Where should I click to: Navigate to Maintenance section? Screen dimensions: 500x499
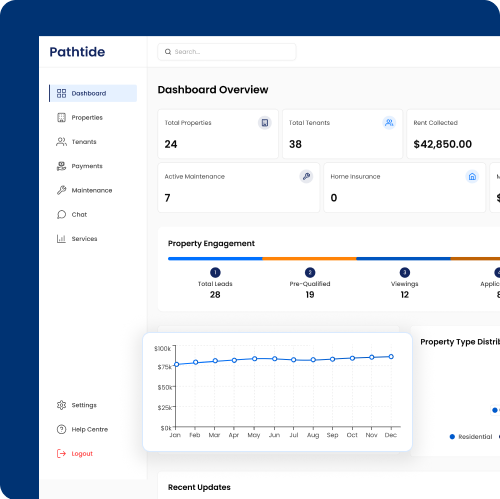click(93, 190)
